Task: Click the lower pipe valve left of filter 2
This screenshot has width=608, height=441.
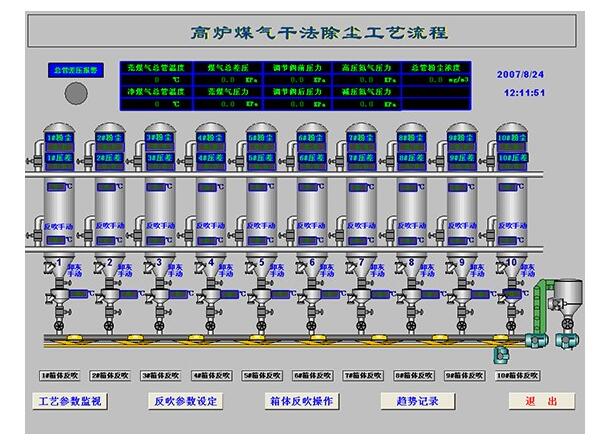Action: click(85, 235)
